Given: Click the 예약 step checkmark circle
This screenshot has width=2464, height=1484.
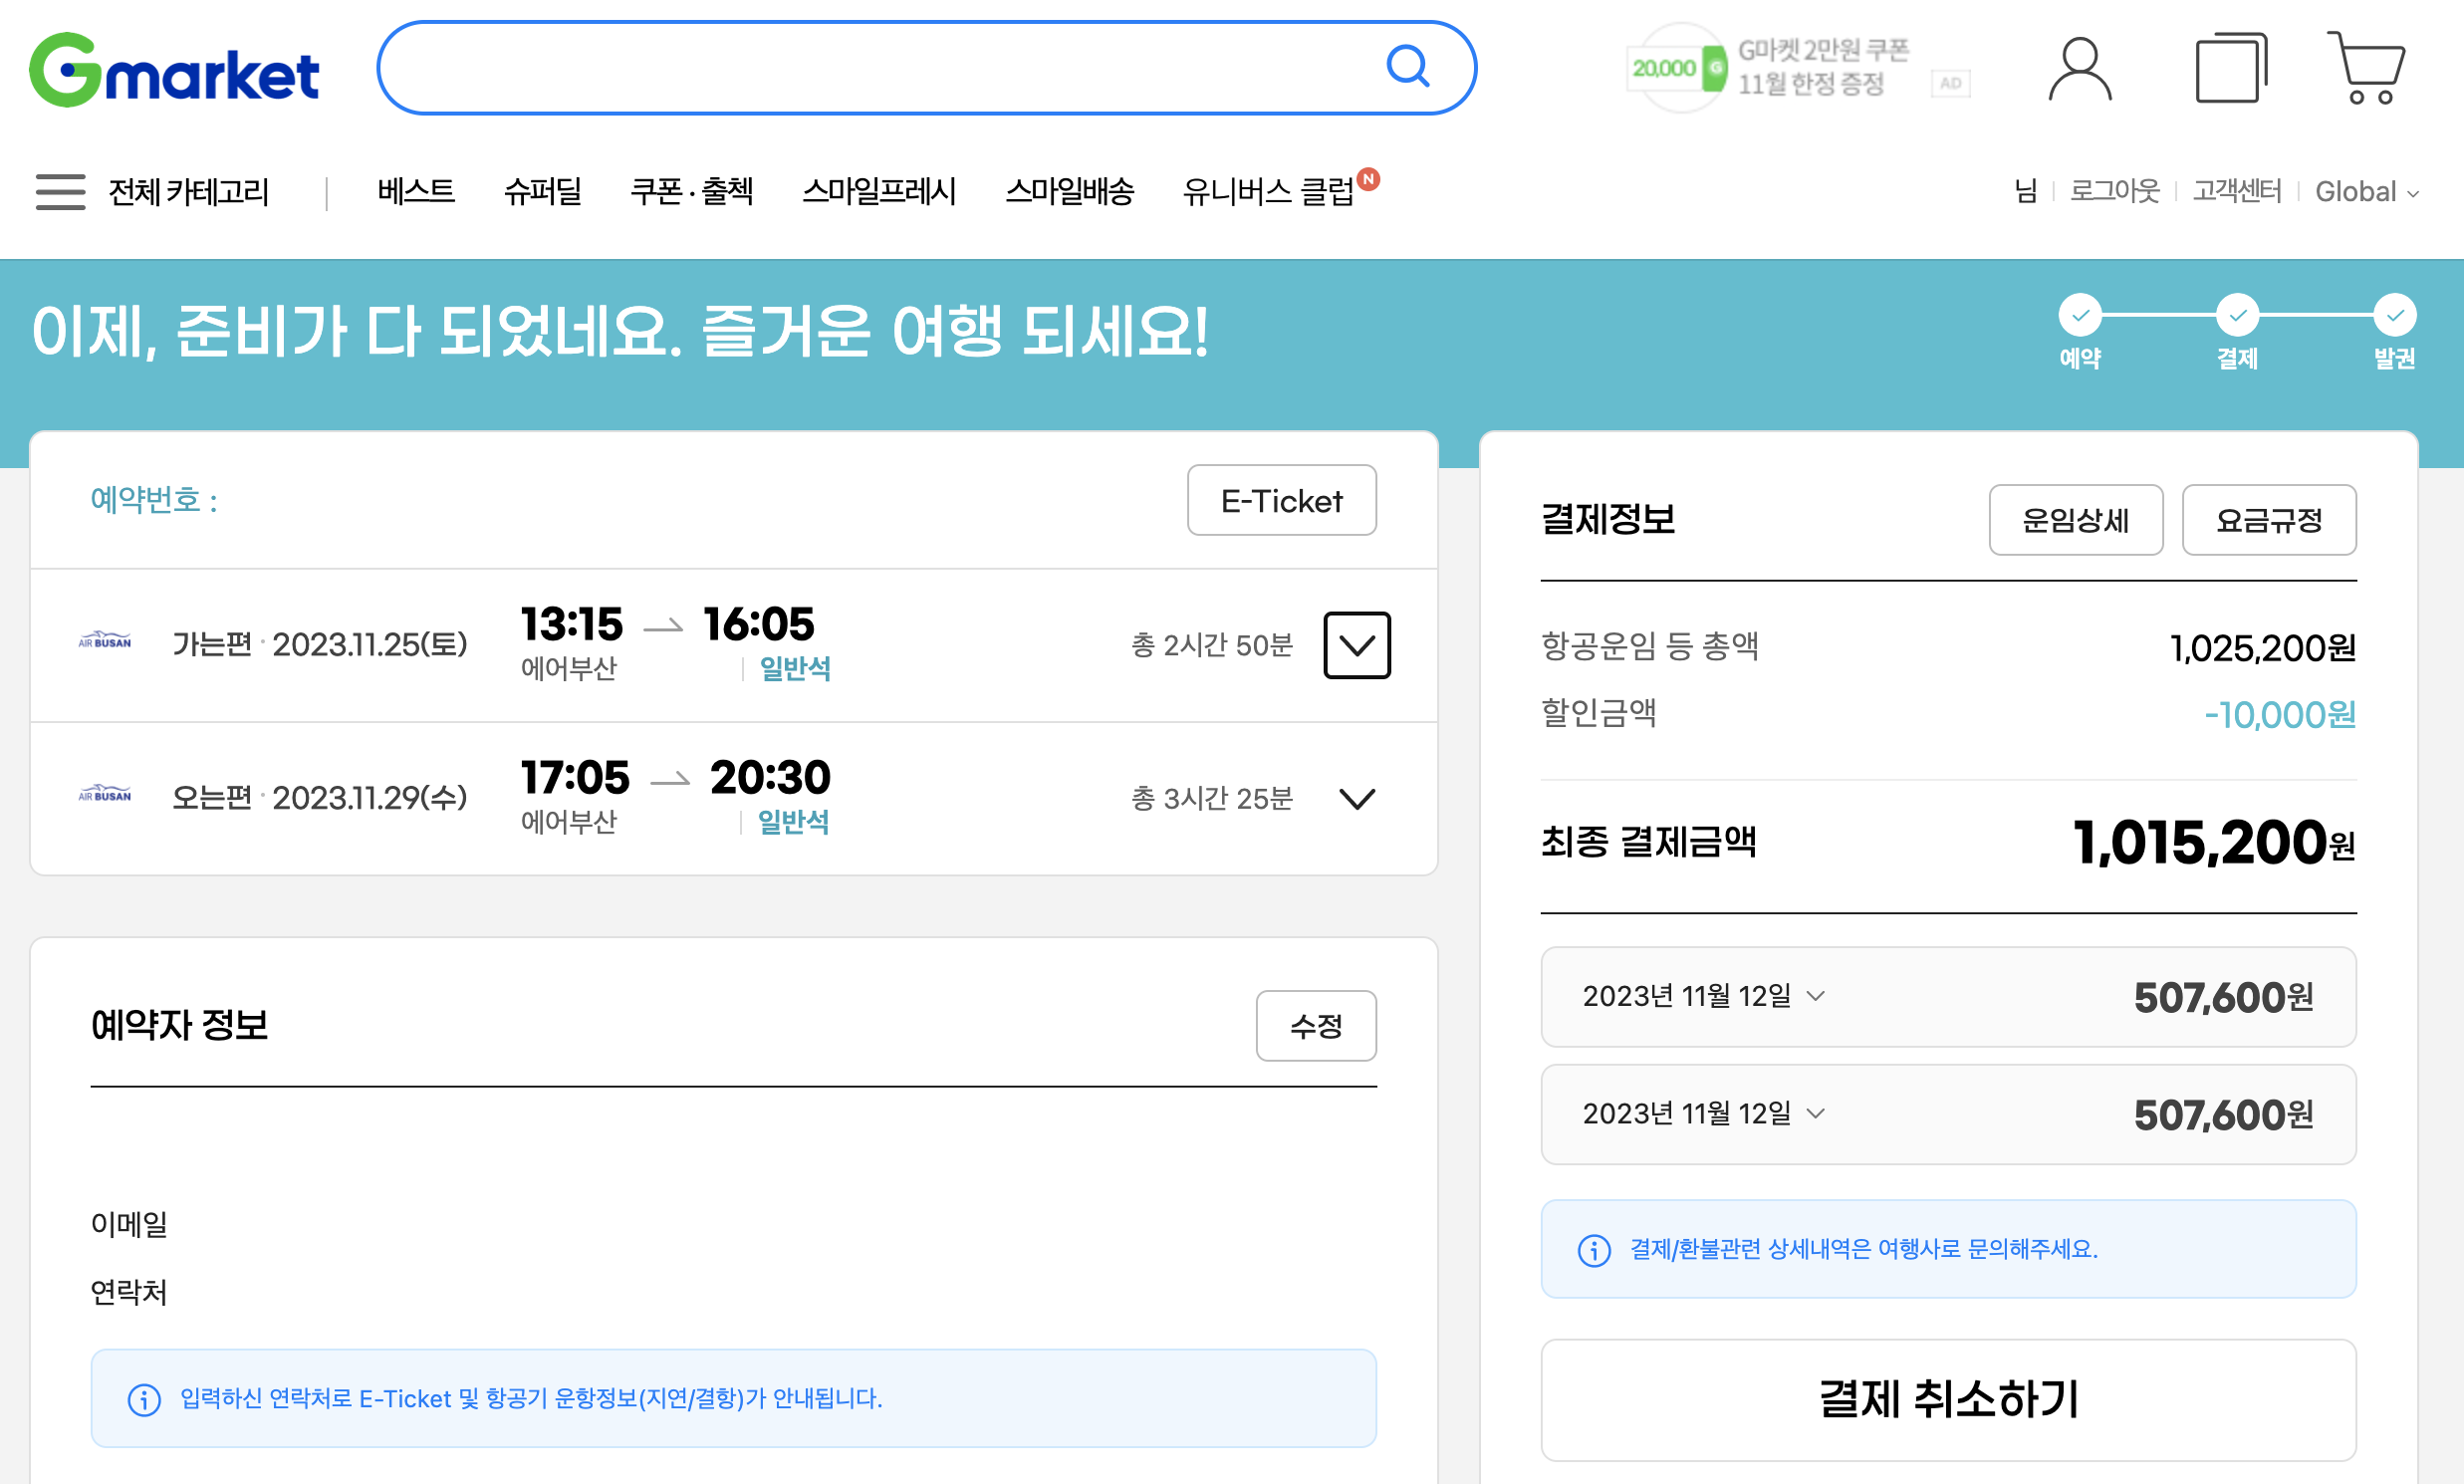Looking at the screenshot, I should click(x=2080, y=315).
